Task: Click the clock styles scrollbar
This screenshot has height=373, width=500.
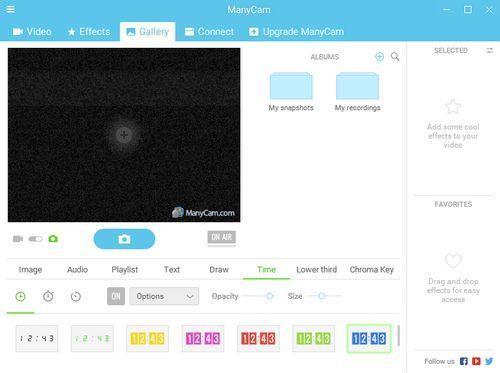Action: [398, 336]
